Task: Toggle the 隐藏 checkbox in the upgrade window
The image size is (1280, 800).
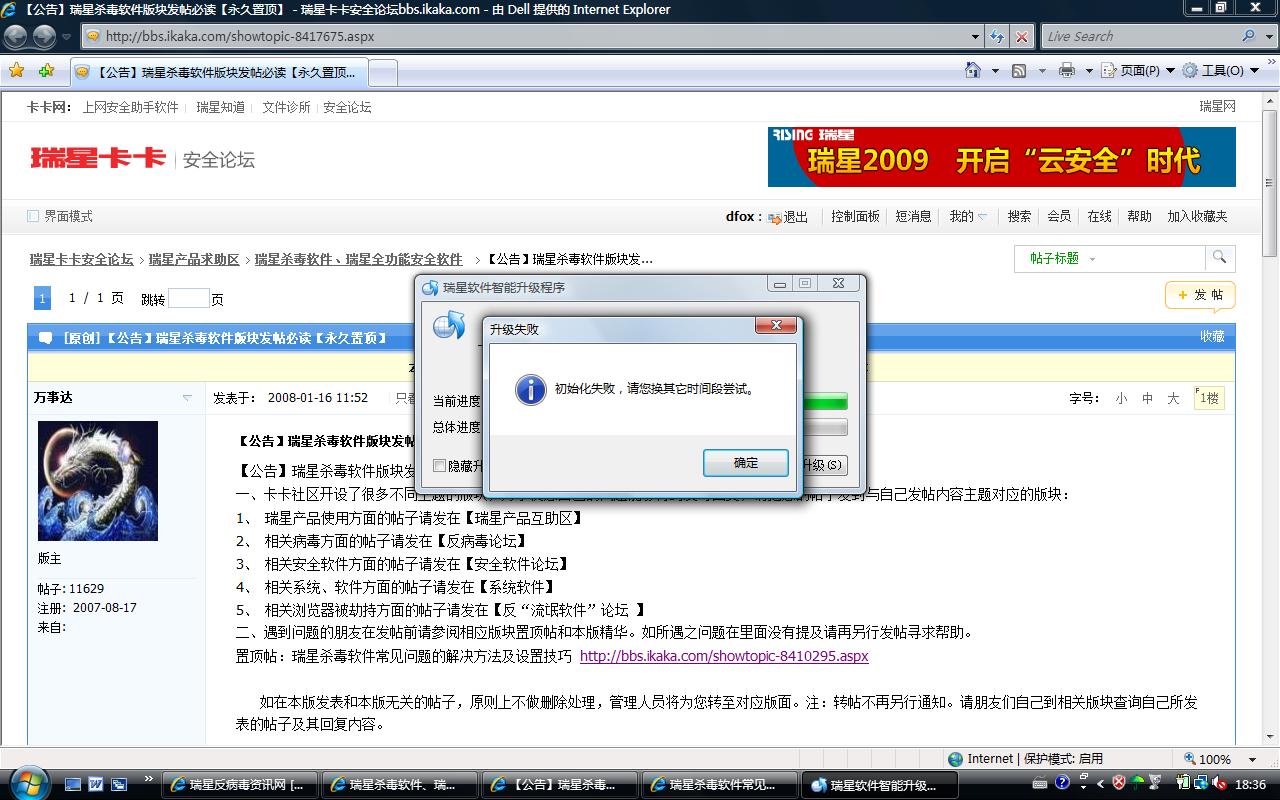Action: click(439, 465)
